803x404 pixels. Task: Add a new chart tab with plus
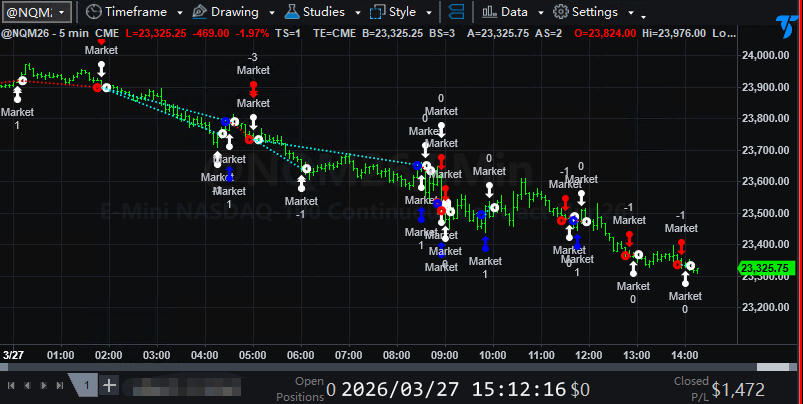(x=109, y=385)
